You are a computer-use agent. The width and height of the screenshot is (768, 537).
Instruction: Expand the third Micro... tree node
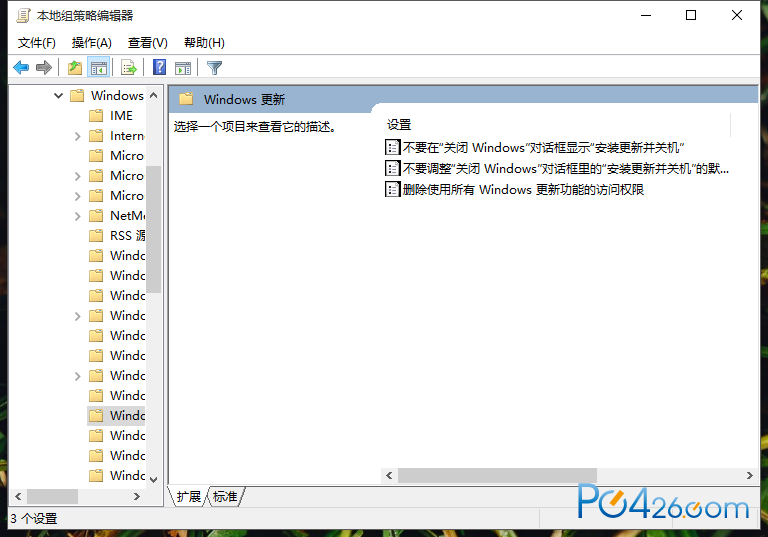(x=77, y=196)
